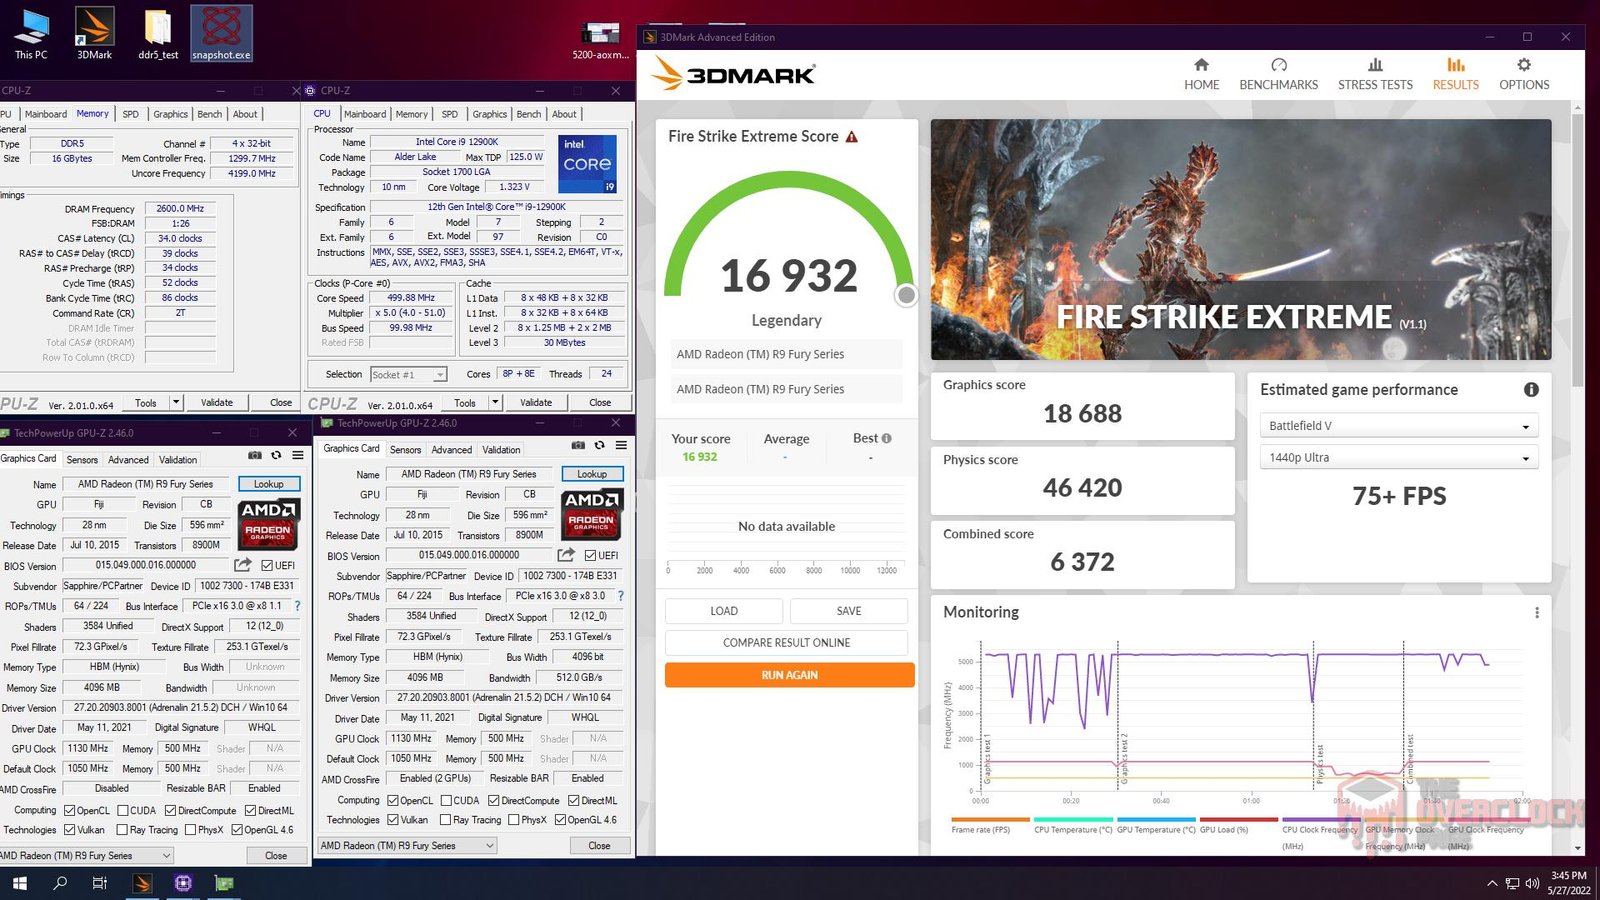
Task: Toggle the Ray Tracing checkbox
Action: pos(446,820)
